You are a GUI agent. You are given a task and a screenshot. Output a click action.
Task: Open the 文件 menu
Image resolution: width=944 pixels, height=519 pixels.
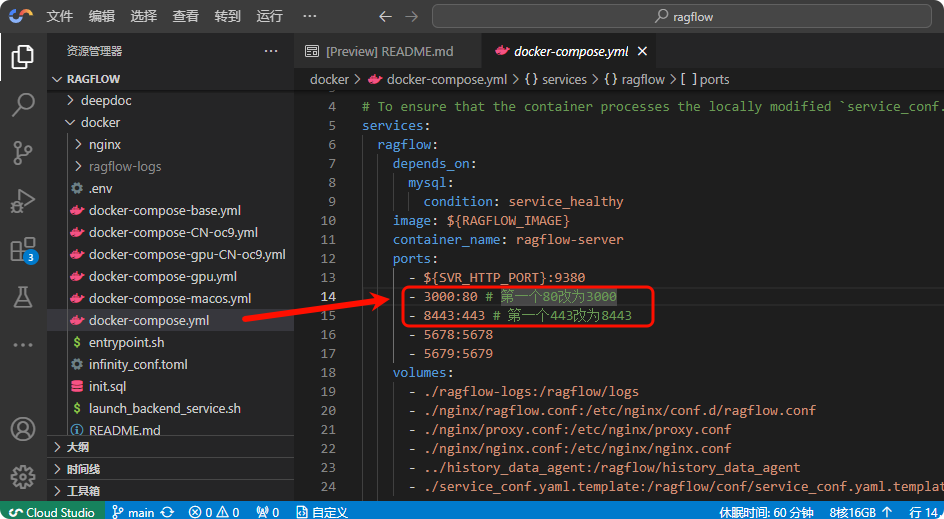(x=60, y=16)
